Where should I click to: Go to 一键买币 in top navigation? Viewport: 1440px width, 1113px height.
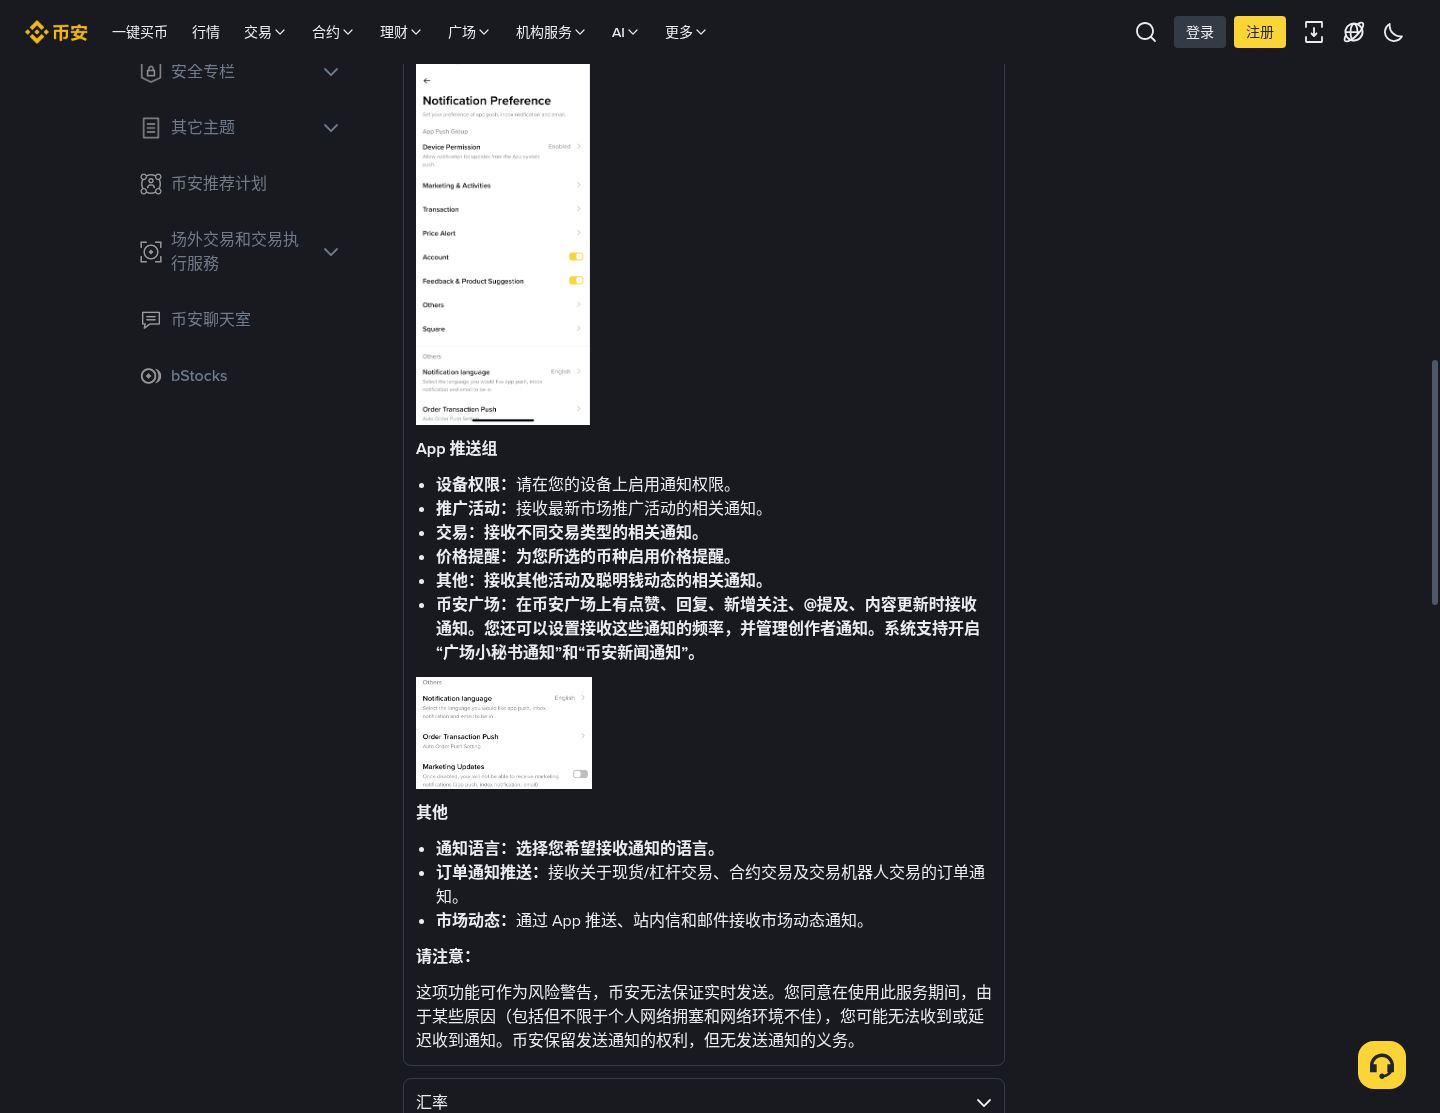[x=140, y=32]
